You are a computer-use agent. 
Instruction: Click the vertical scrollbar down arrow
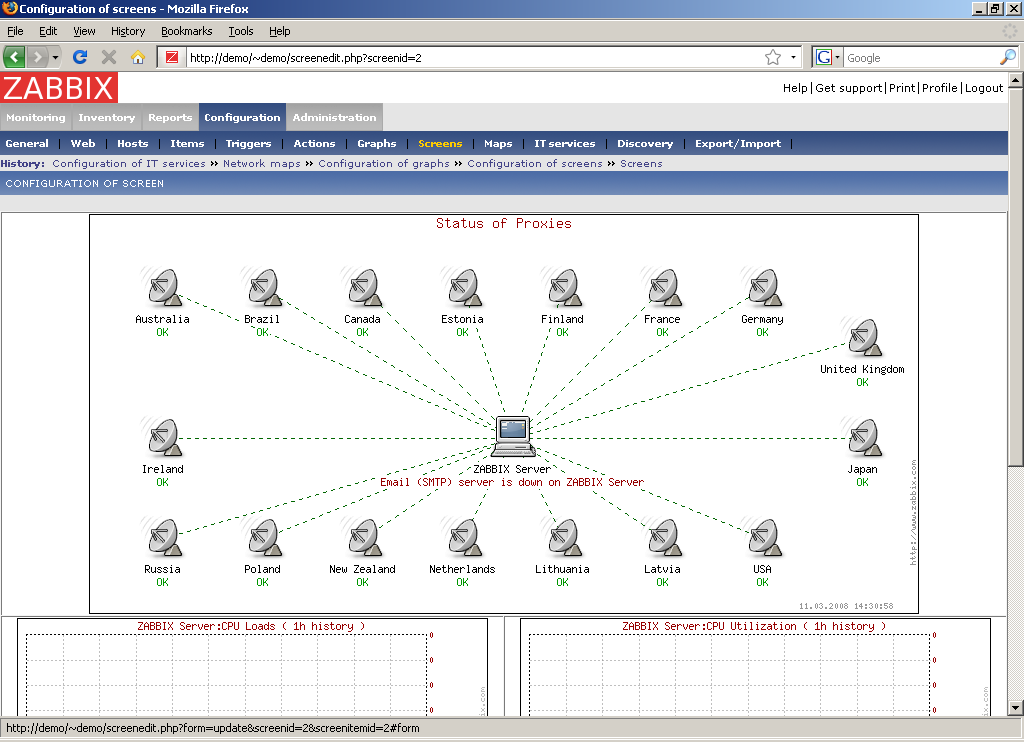point(1015,707)
